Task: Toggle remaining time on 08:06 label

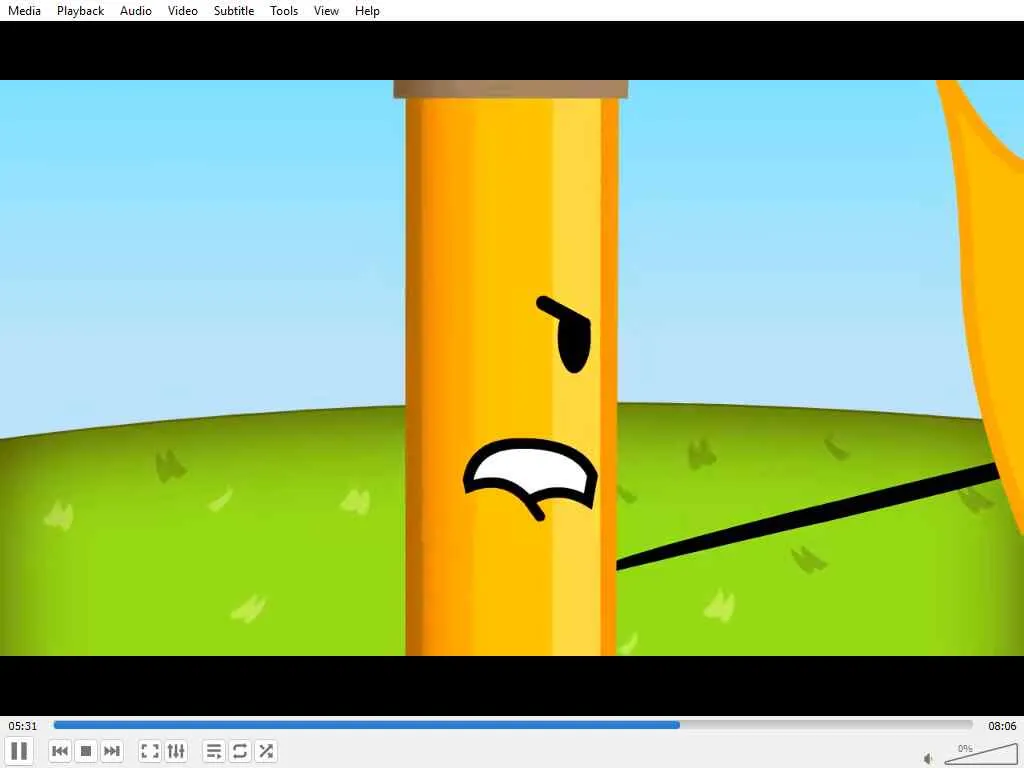Action: pos(1002,726)
